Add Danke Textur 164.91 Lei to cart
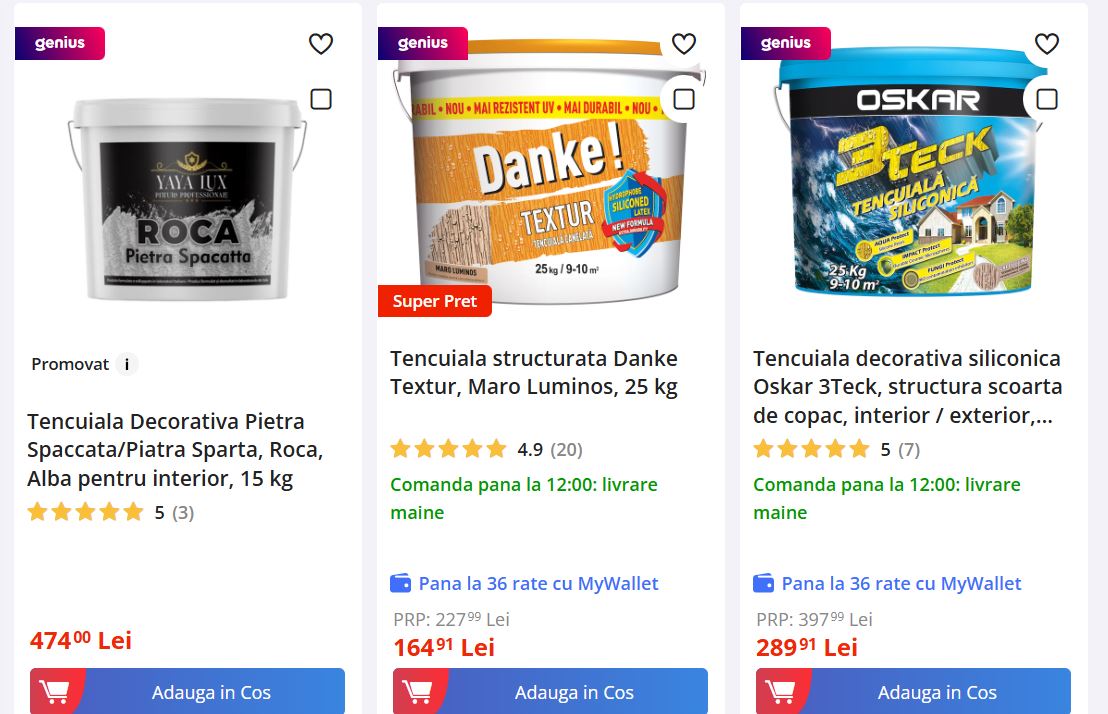 (550, 691)
